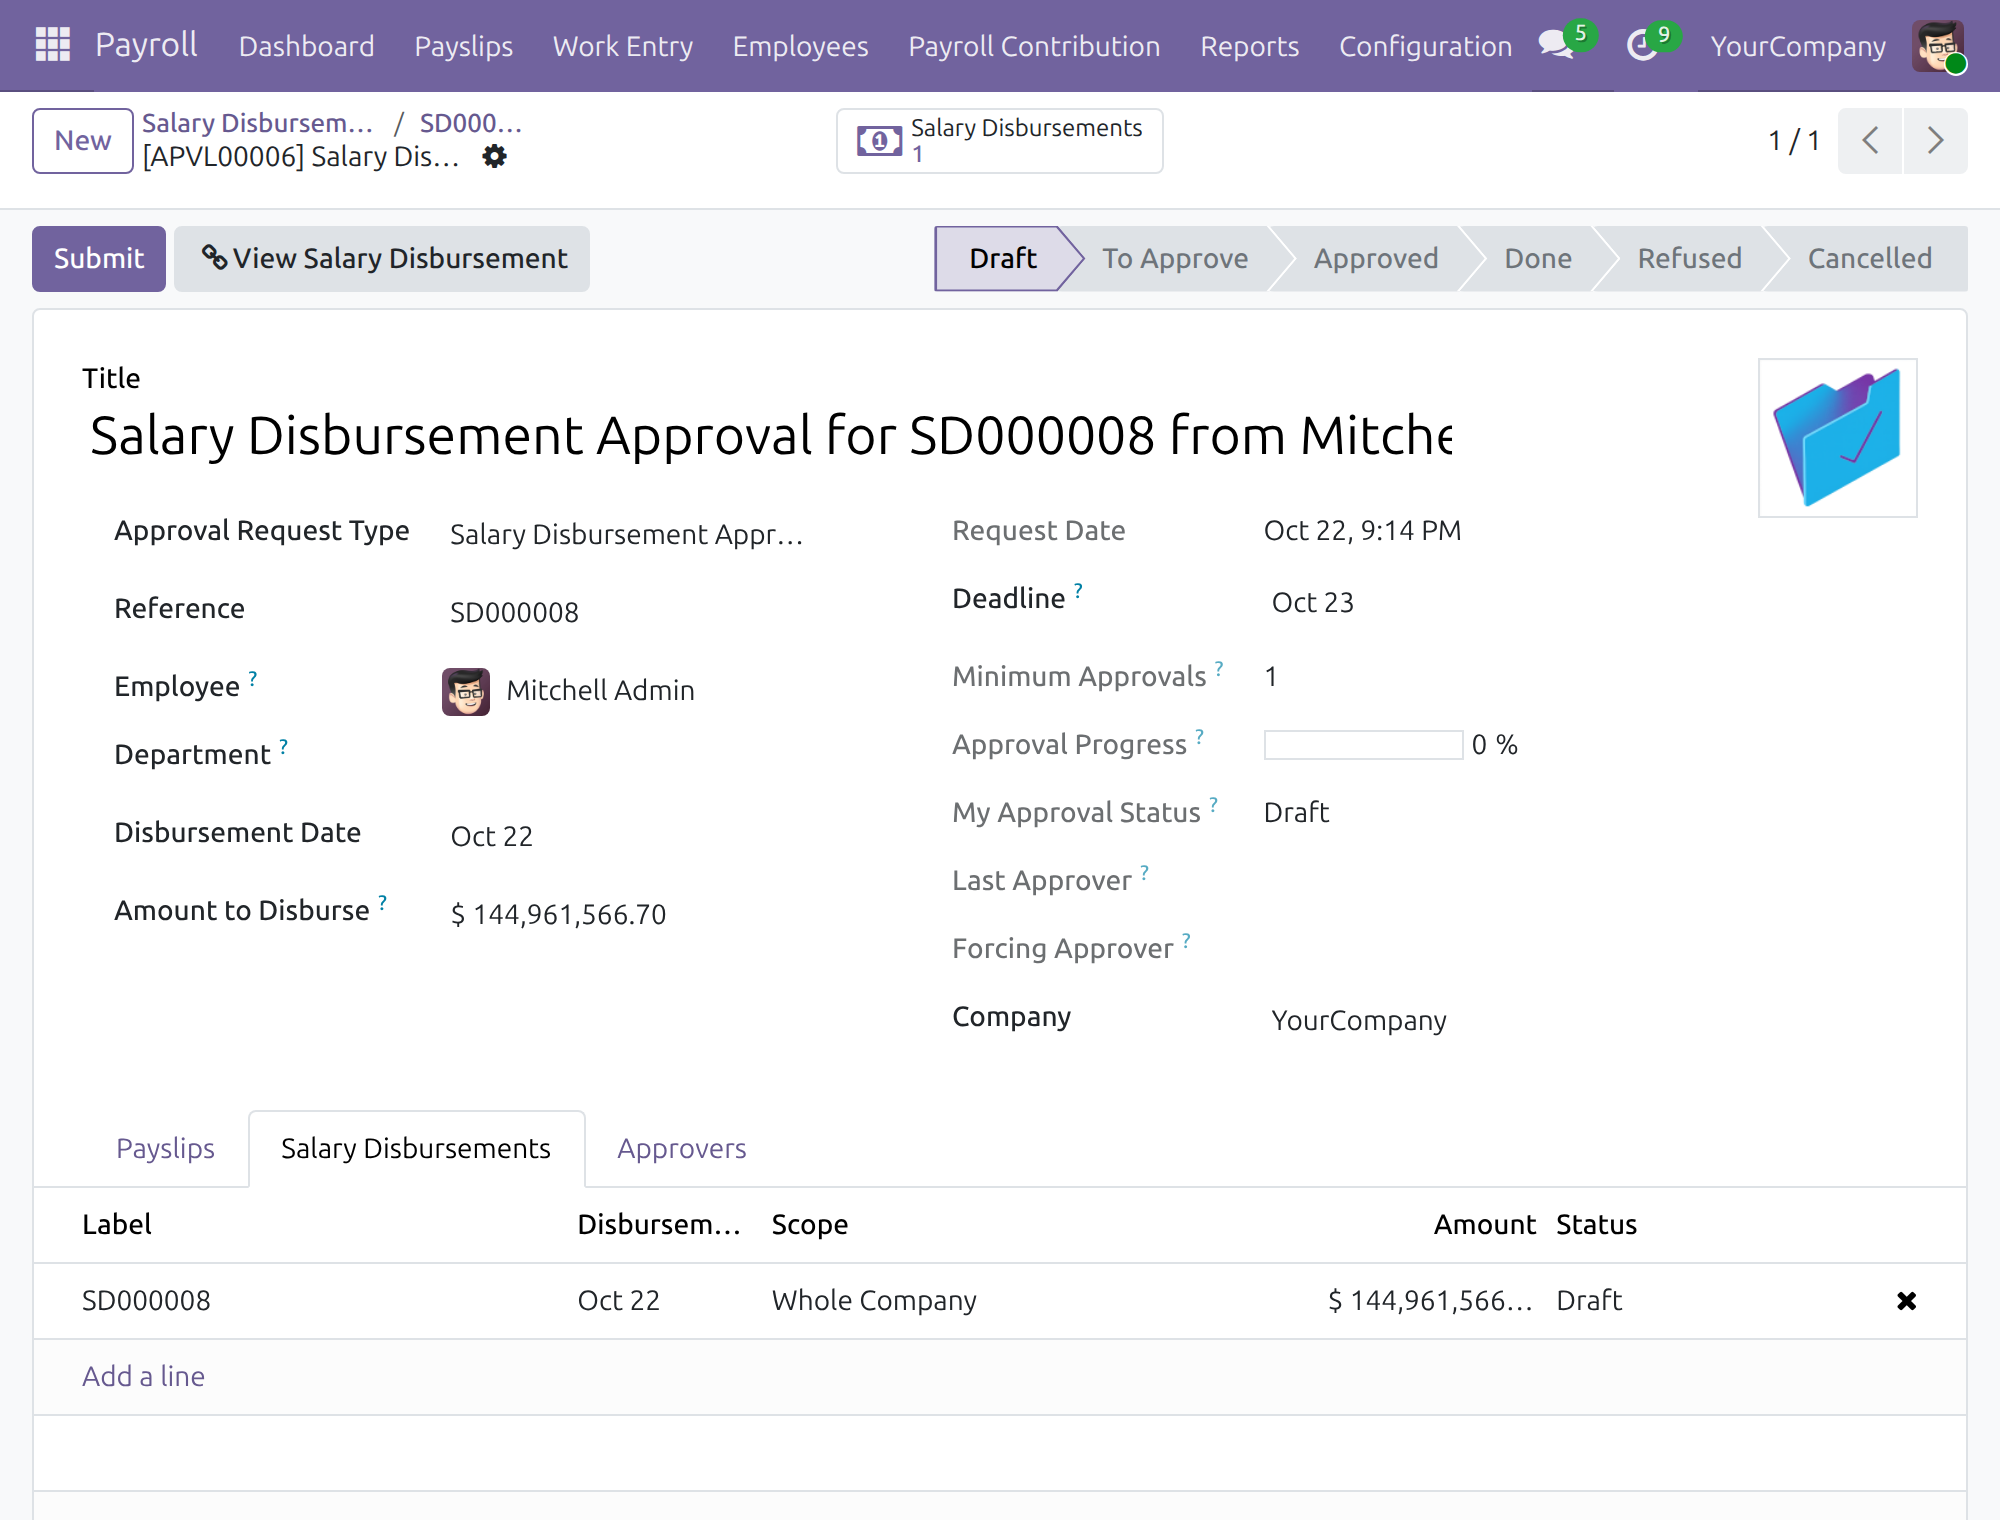The height and width of the screenshot is (1520, 2000).
Task: Select the Draft status stage
Action: click(x=1002, y=259)
